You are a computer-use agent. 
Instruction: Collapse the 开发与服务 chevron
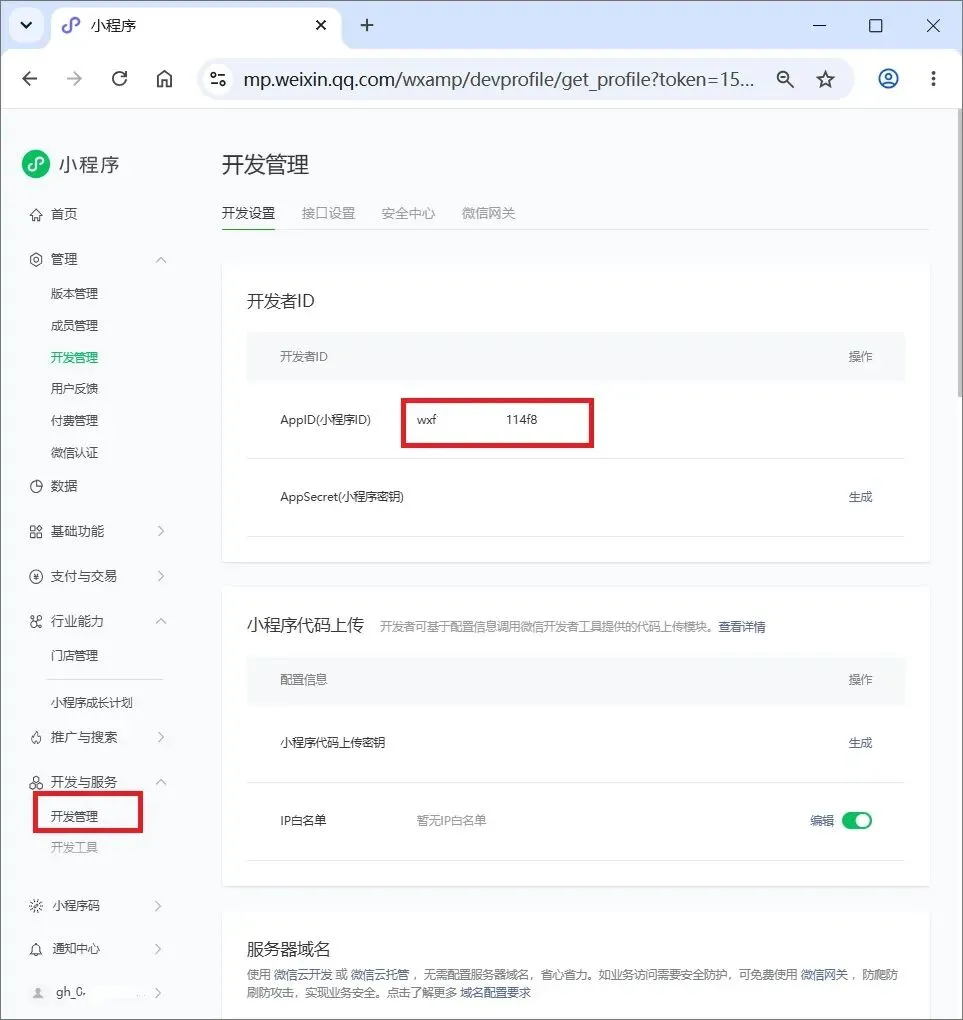161,782
